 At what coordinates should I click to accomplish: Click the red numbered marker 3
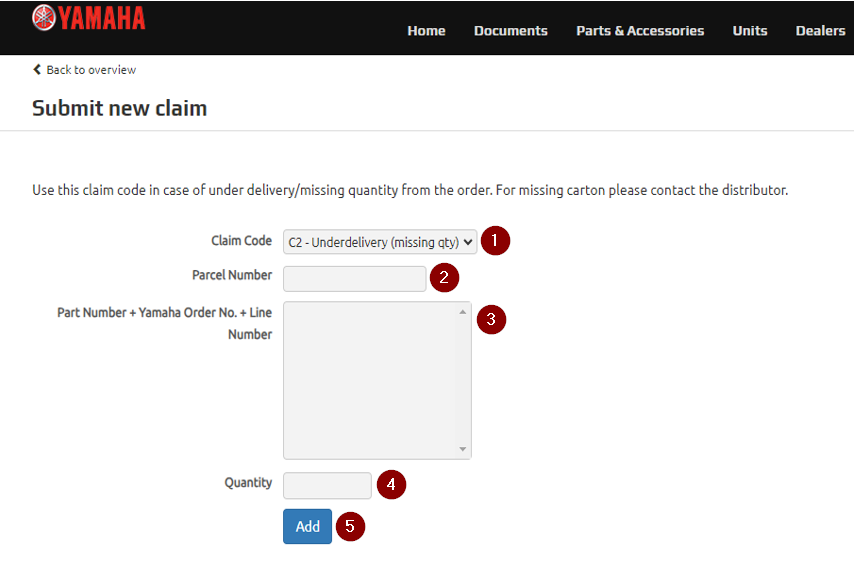click(x=491, y=319)
